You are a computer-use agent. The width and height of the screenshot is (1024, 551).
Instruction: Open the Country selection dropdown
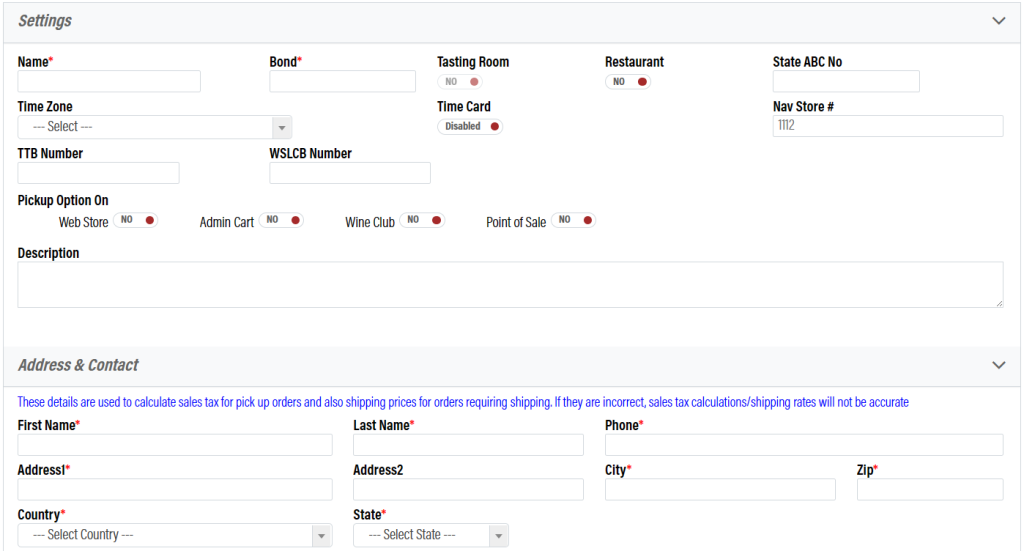pos(174,535)
